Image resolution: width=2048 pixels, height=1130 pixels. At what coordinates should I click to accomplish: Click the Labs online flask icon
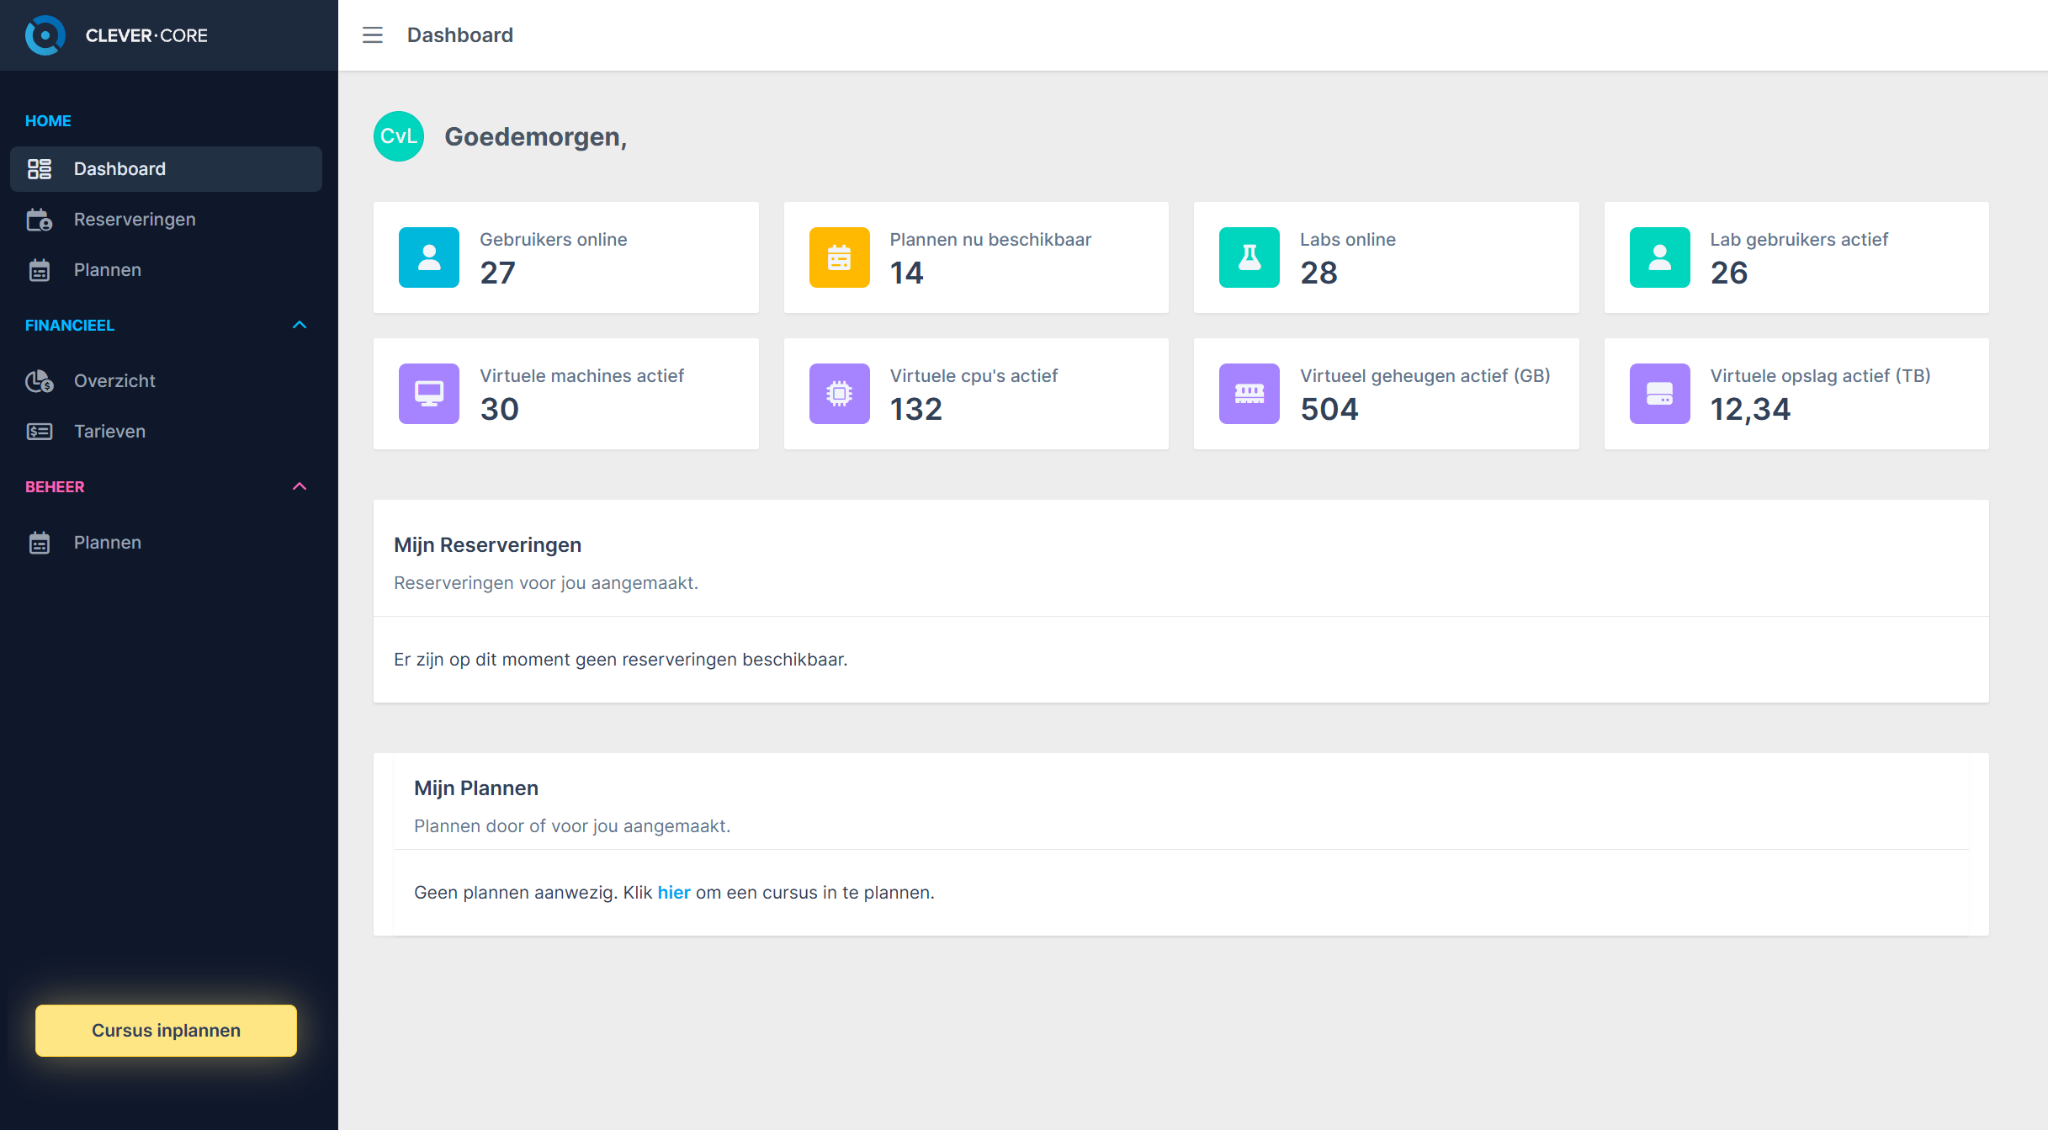point(1249,257)
